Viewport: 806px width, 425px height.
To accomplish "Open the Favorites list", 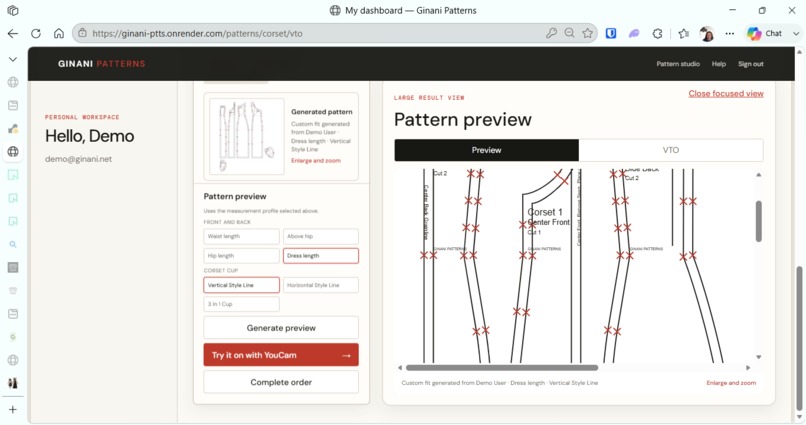I will [x=683, y=33].
